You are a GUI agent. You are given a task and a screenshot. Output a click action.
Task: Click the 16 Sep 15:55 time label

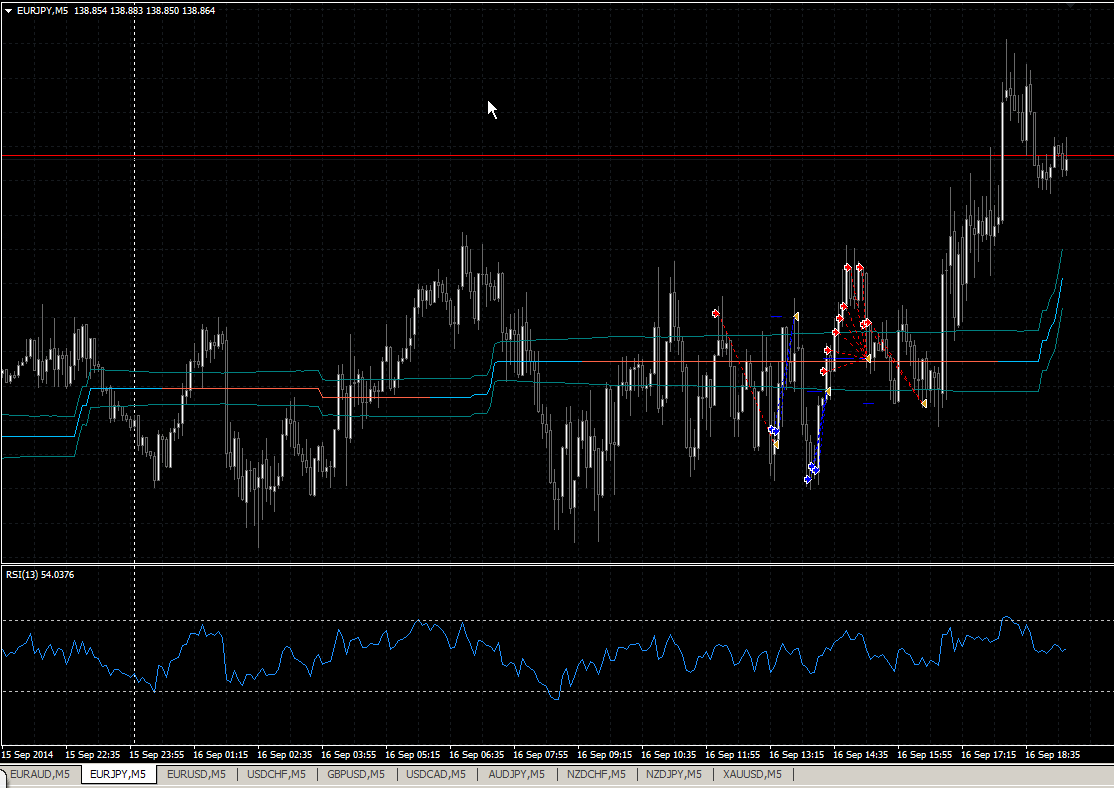pos(924,755)
